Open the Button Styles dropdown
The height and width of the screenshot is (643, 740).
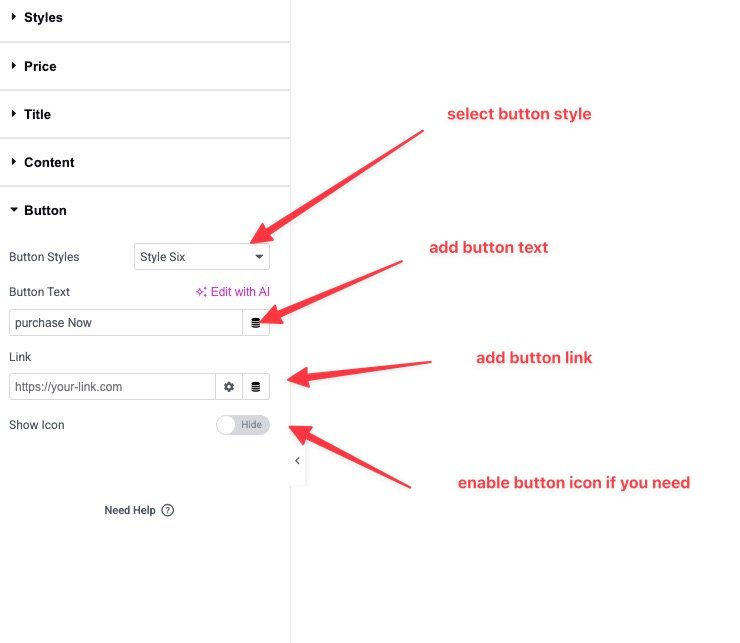[201, 257]
